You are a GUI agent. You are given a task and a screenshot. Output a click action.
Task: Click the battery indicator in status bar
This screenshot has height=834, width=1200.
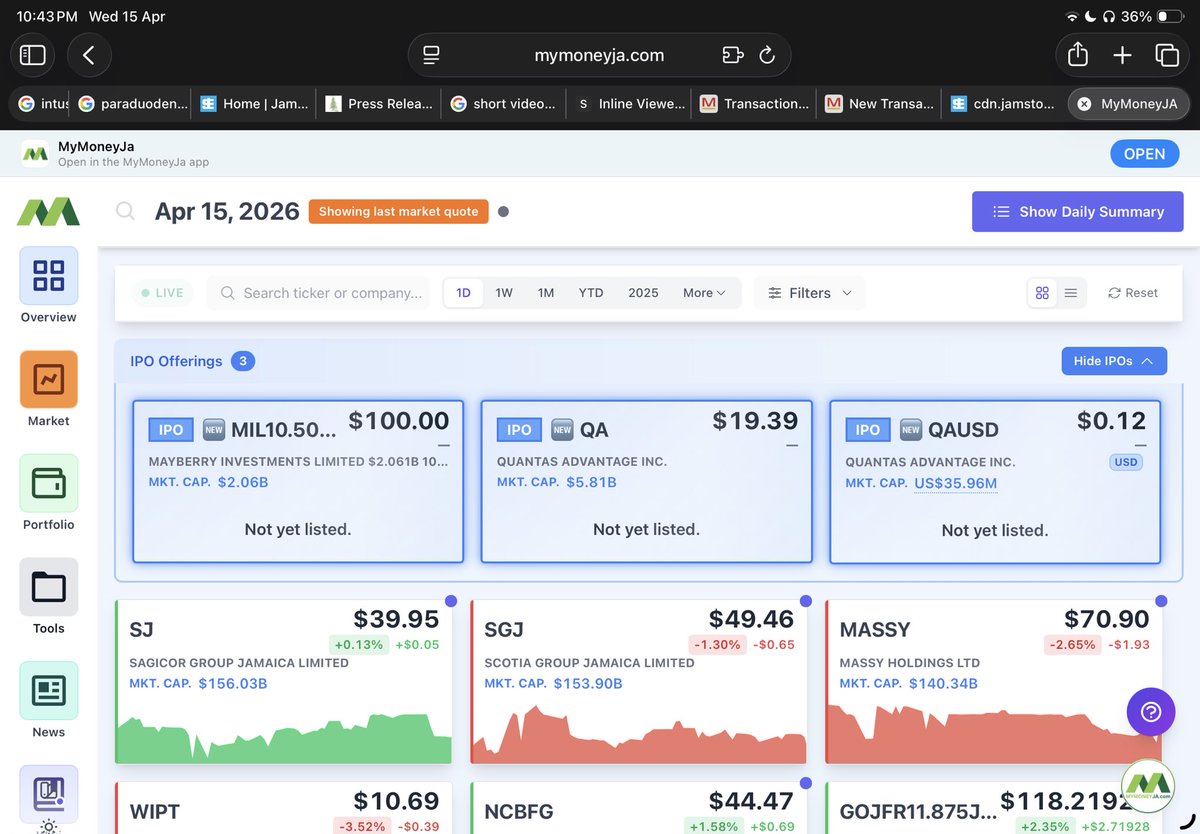coord(1170,17)
